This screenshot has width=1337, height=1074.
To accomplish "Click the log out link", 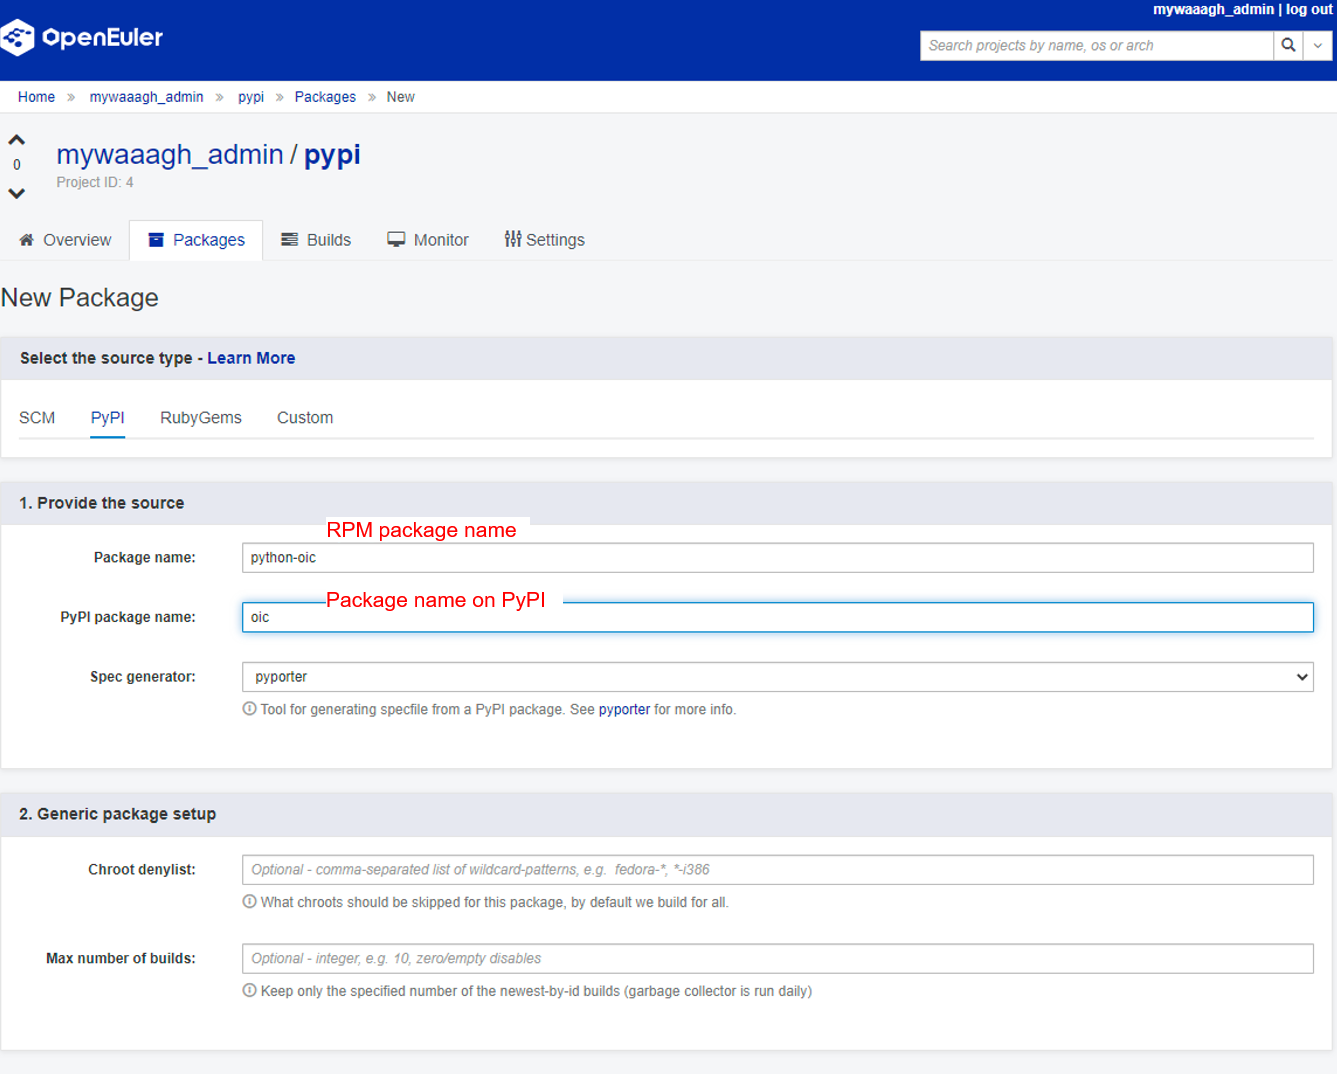I will click(1309, 9).
